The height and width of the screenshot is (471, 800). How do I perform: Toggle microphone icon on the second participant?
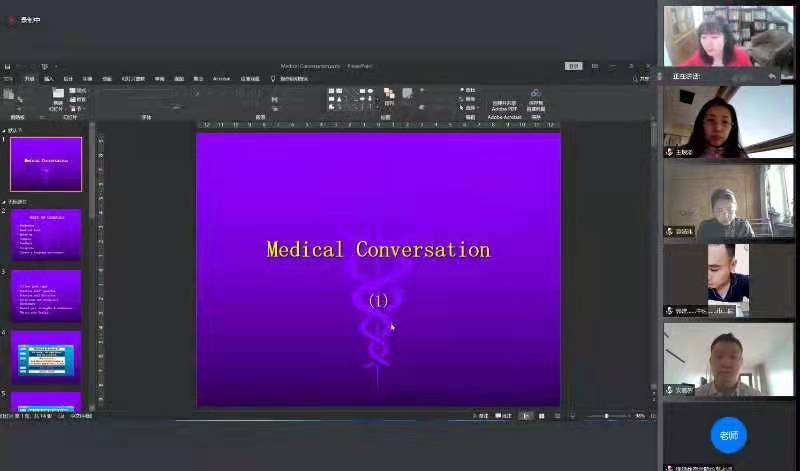[x=671, y=152]
